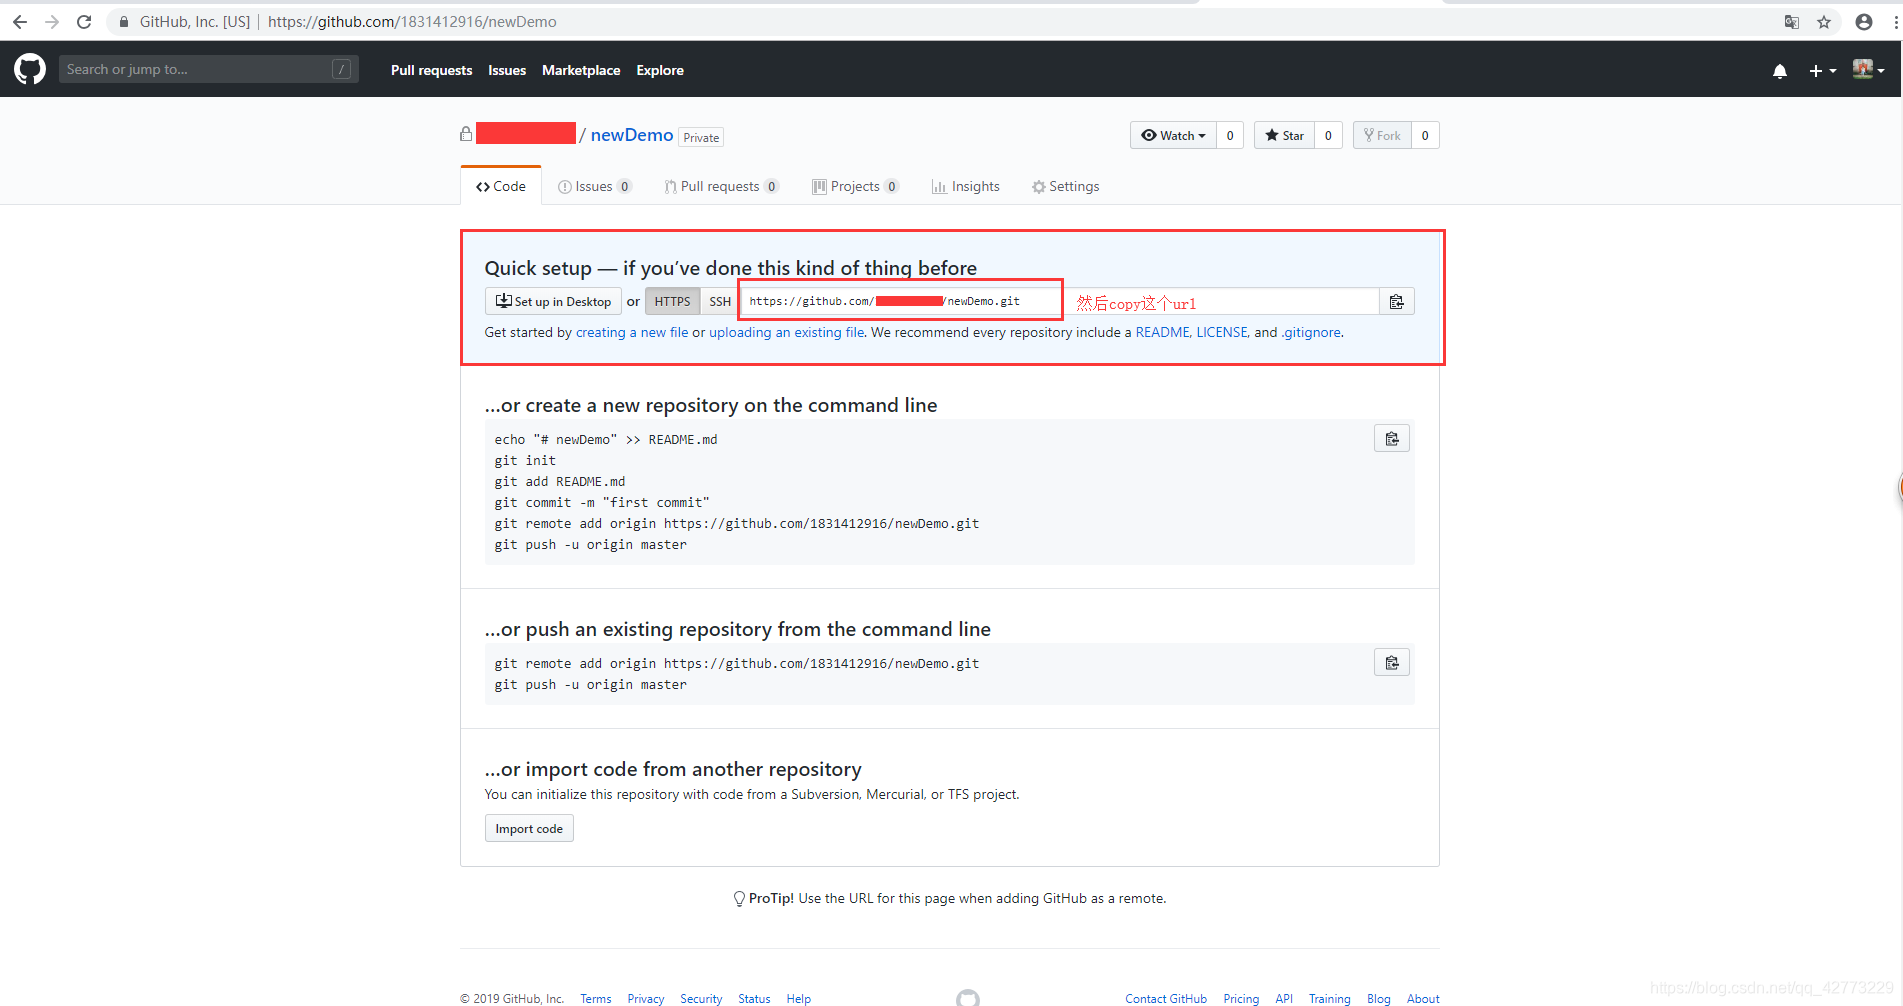This screenshot has width=1903, height=1006.
Task: Click the 'git init' command line
Action: pyautogui.click(x=525, y=460)
